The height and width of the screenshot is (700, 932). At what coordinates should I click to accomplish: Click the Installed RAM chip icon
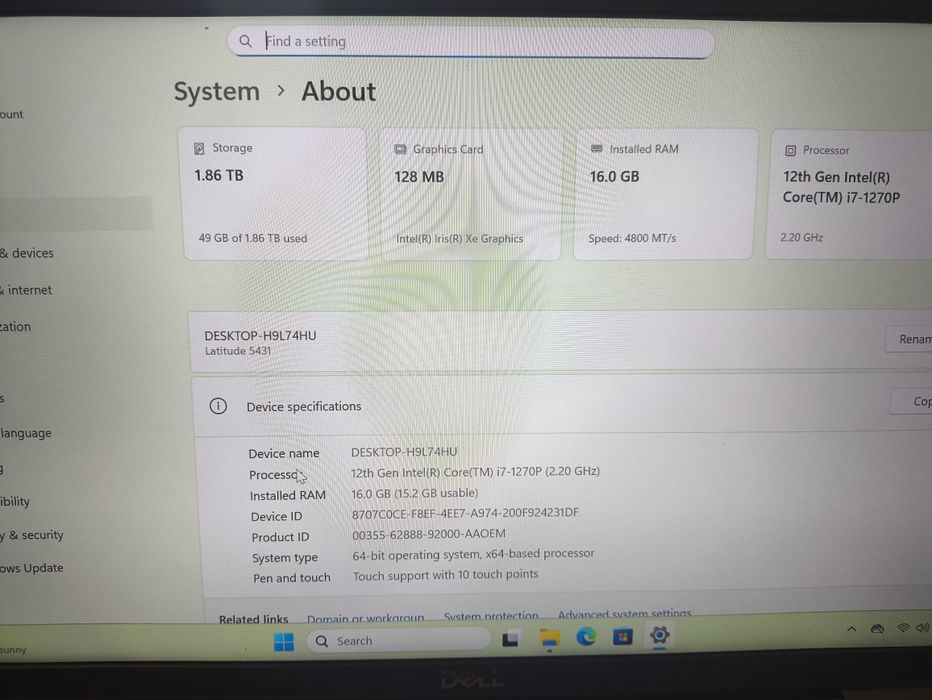pyautogui.click(x=597, y=149)
